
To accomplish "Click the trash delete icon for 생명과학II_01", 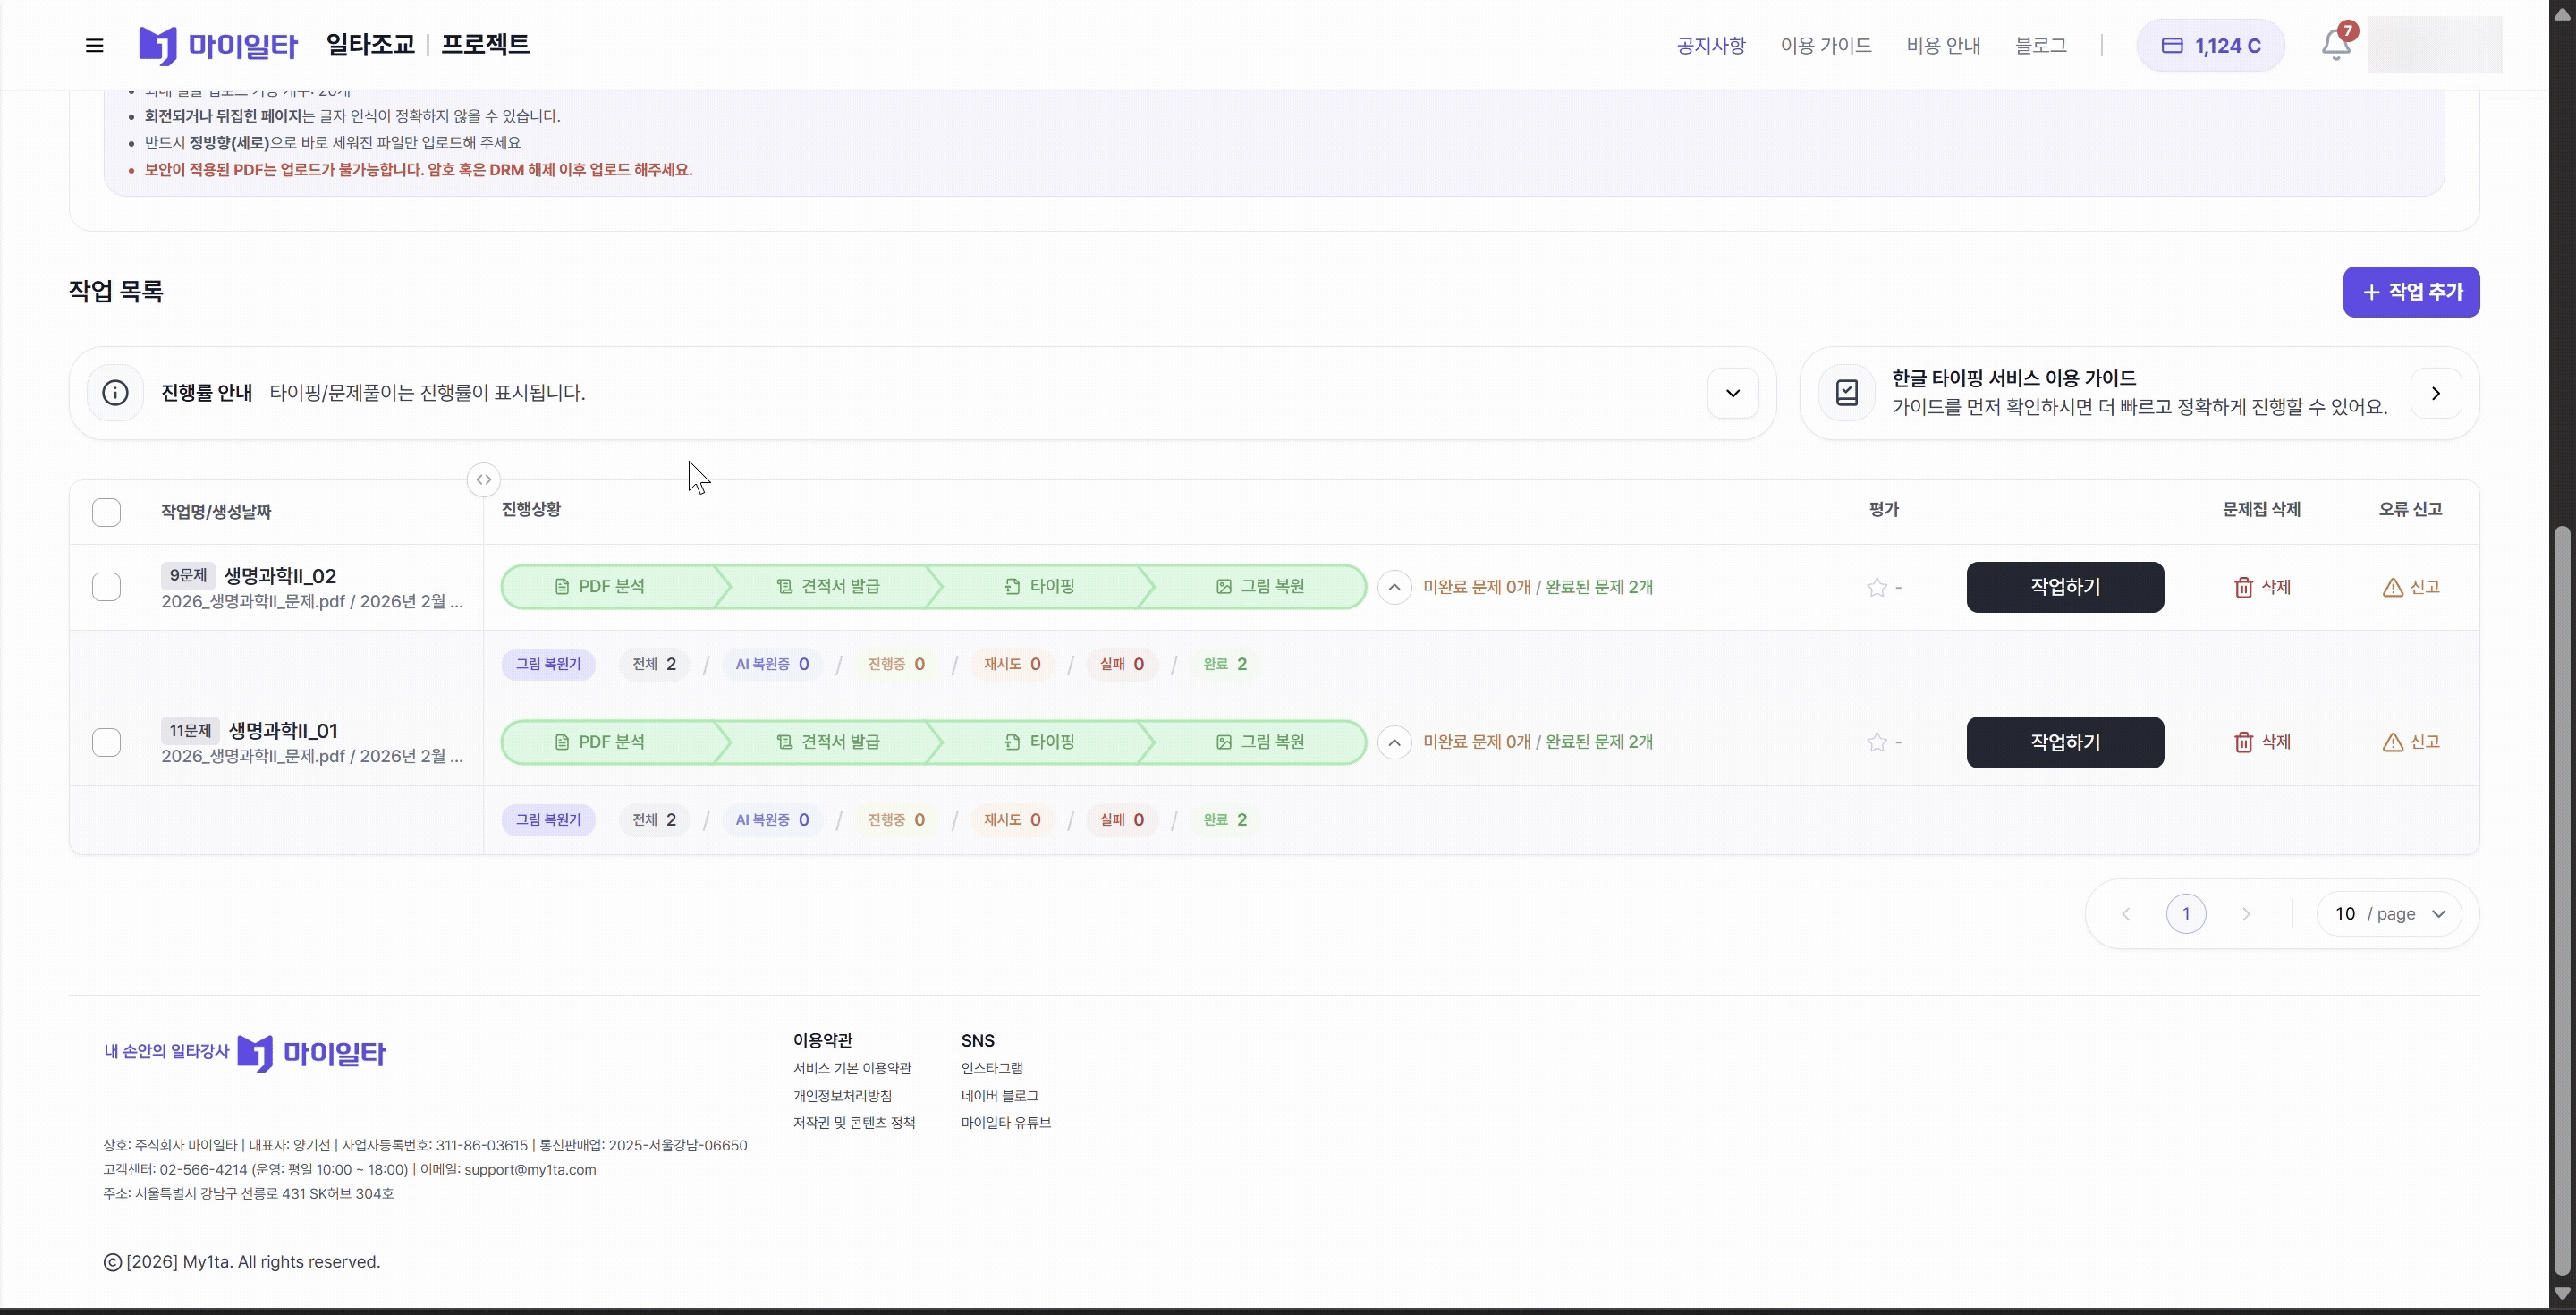I will click(2243, 742).
